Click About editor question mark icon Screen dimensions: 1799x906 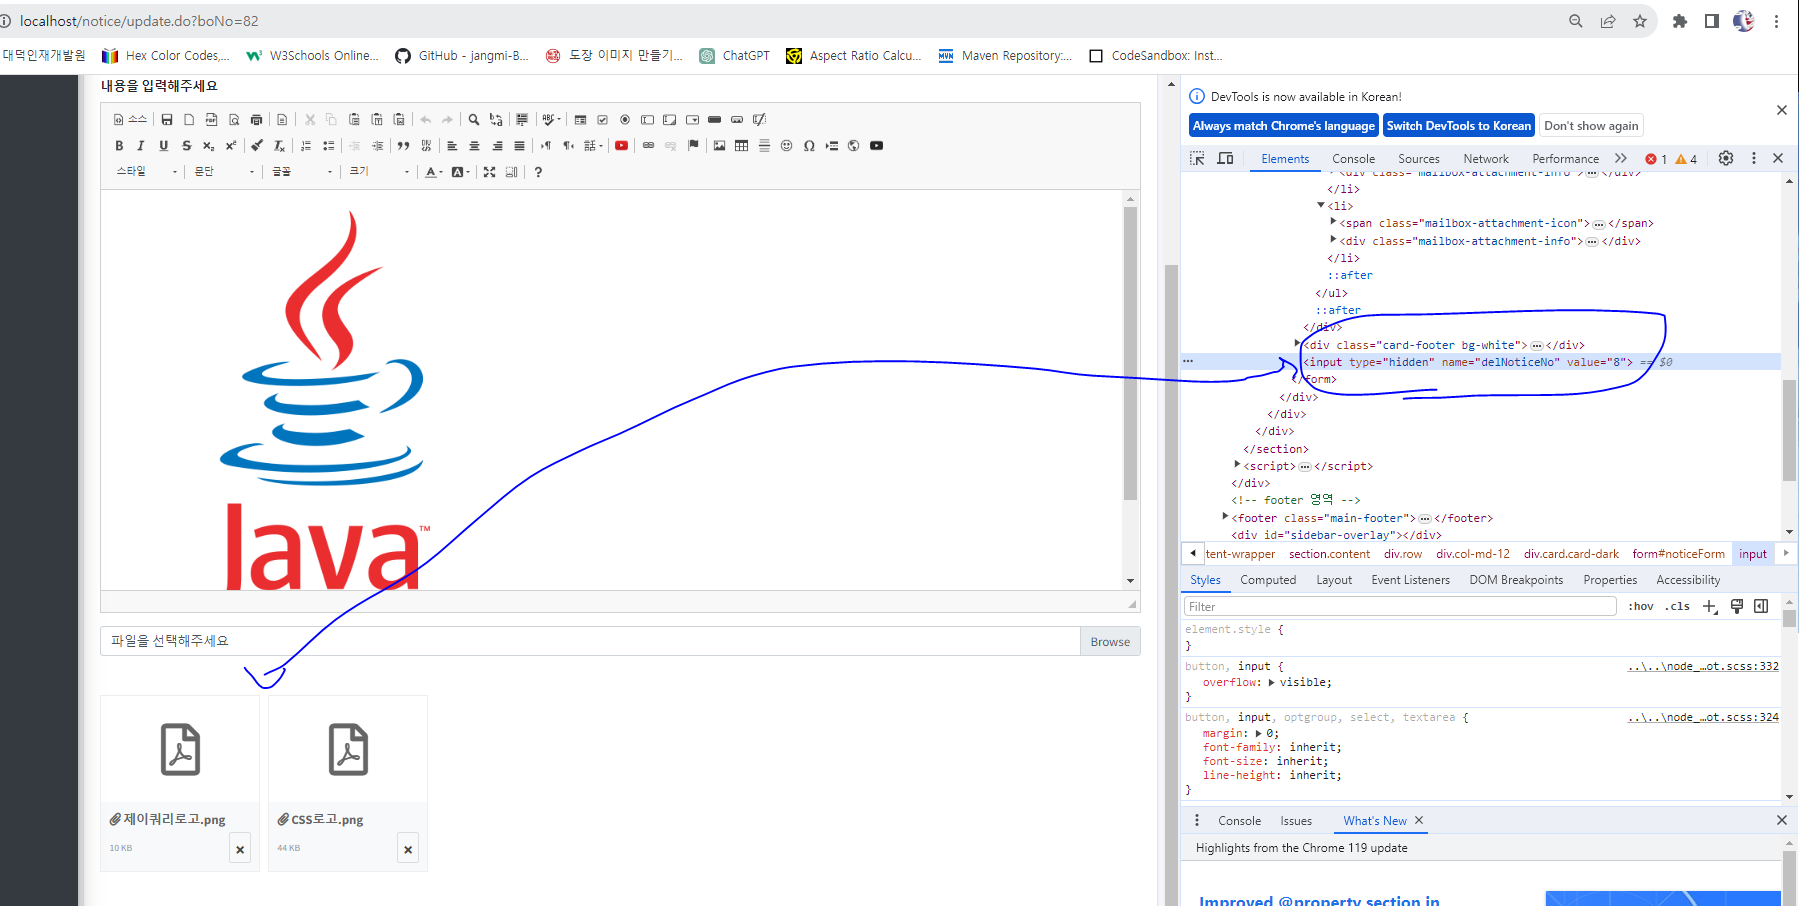point(538,172)
